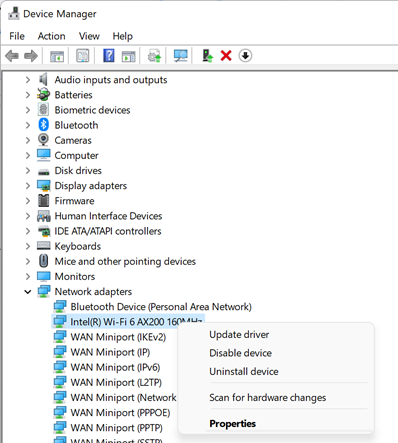Expand the Display adapters node arrow
This screenshot has width=398, height=443.
tap(28, 185)
